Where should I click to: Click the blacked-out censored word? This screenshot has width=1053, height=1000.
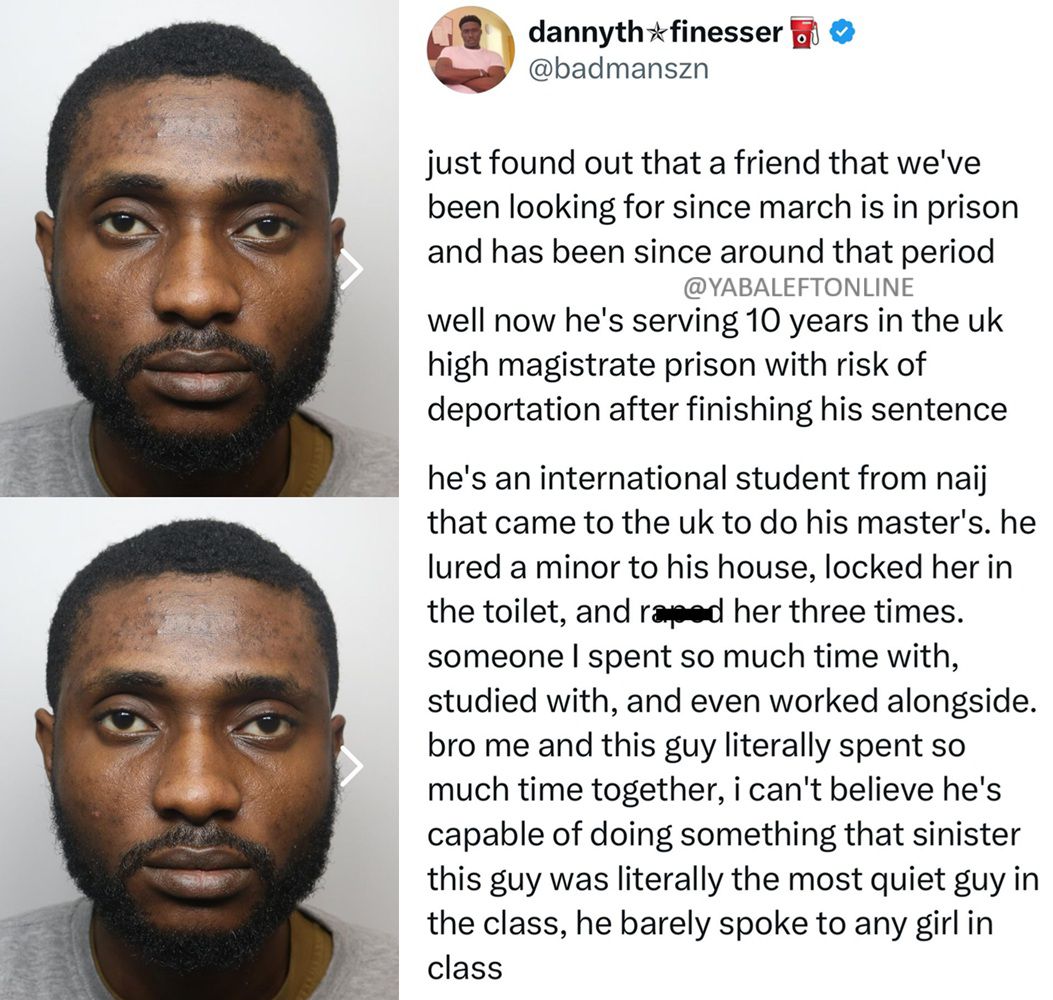pos(682,612)
